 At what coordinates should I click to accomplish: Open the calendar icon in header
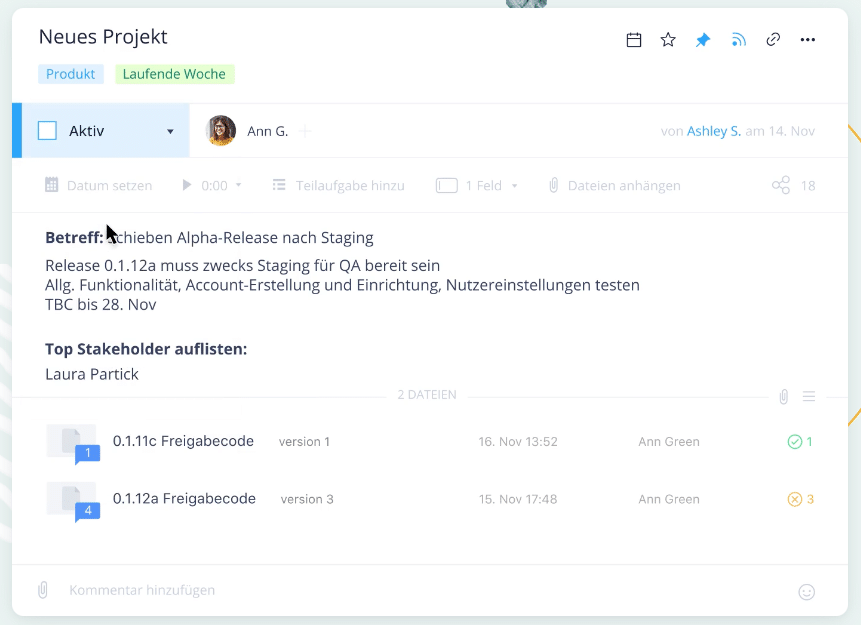tap(634, 40)
